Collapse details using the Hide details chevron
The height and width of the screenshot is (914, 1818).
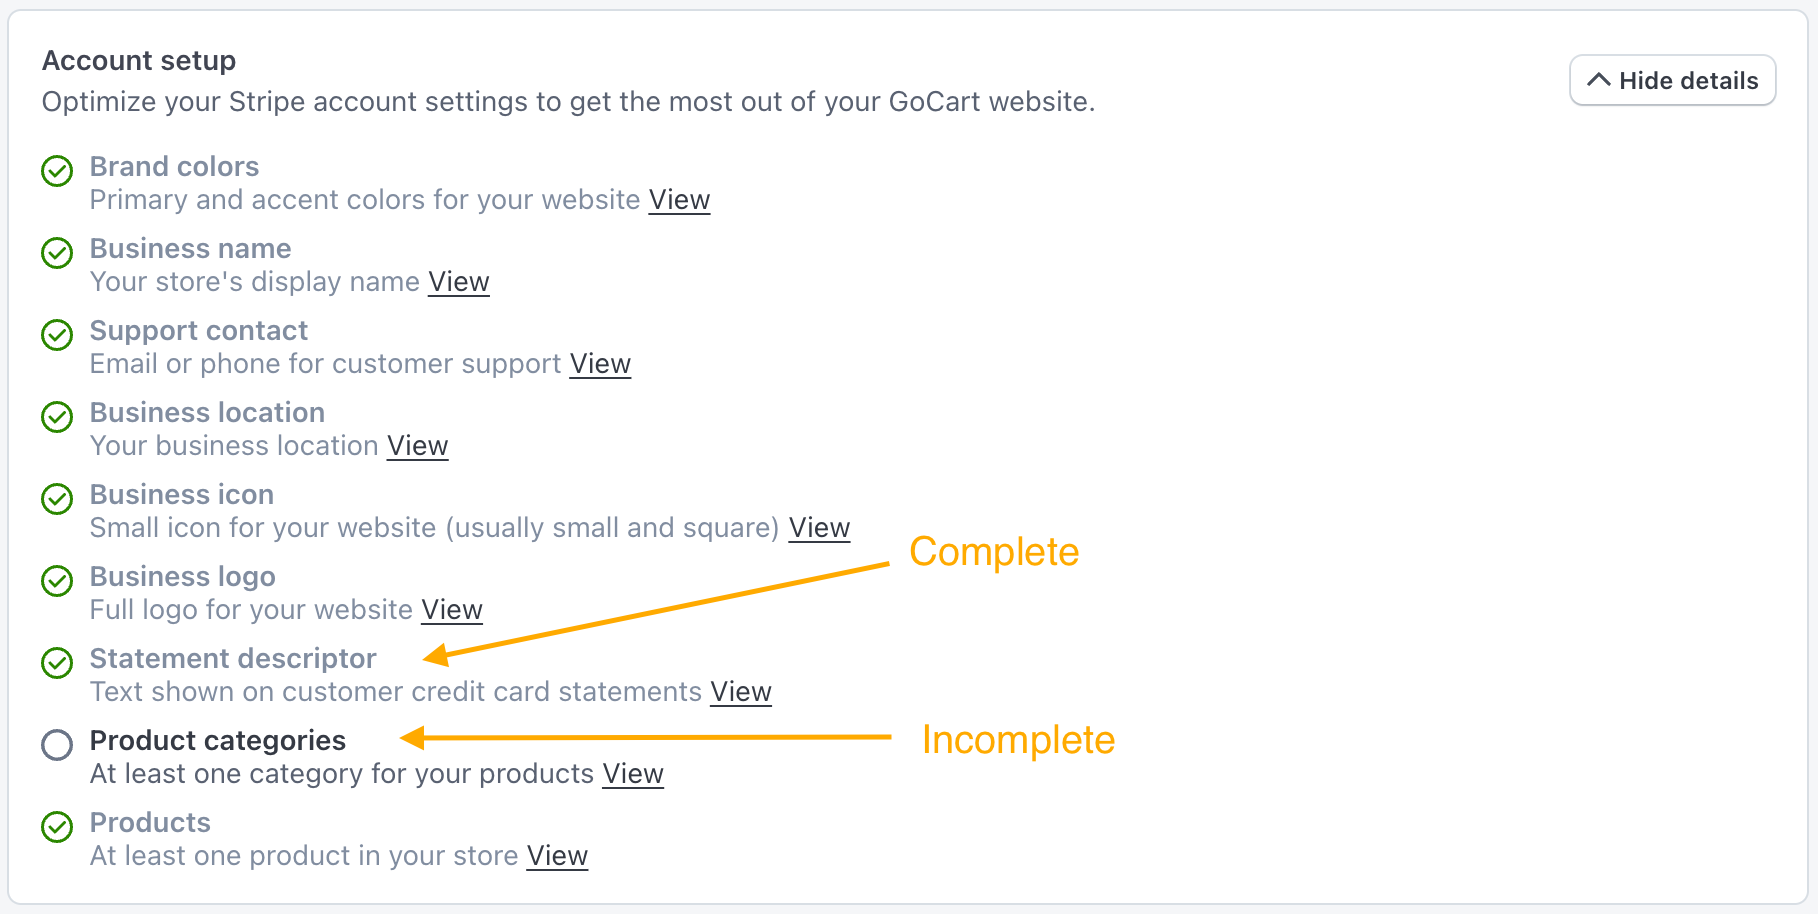[1601, 79]
